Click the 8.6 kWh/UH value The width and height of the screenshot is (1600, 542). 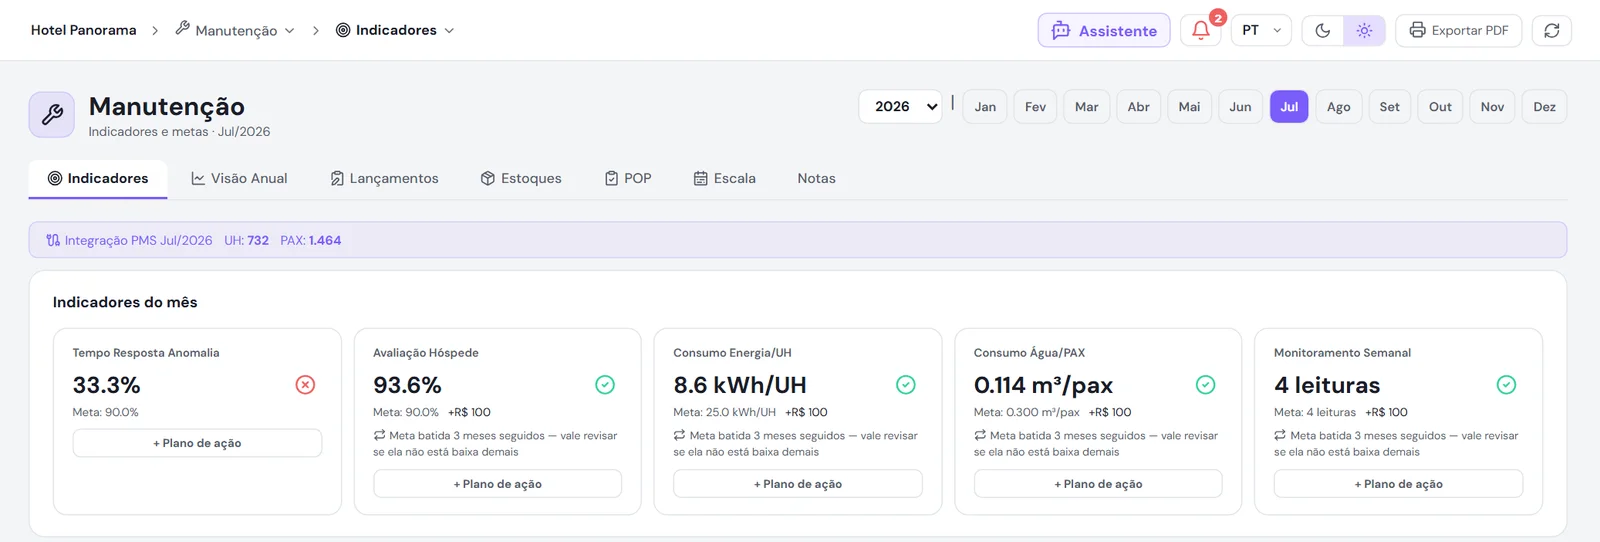click(740, 385)
